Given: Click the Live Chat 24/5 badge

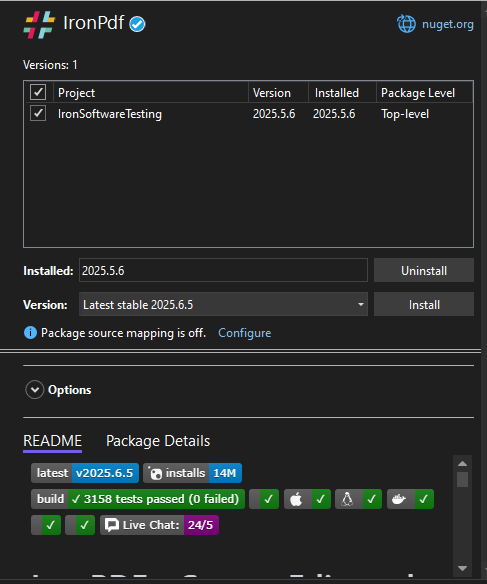Looking at the screenshot, I should (159, 525).
